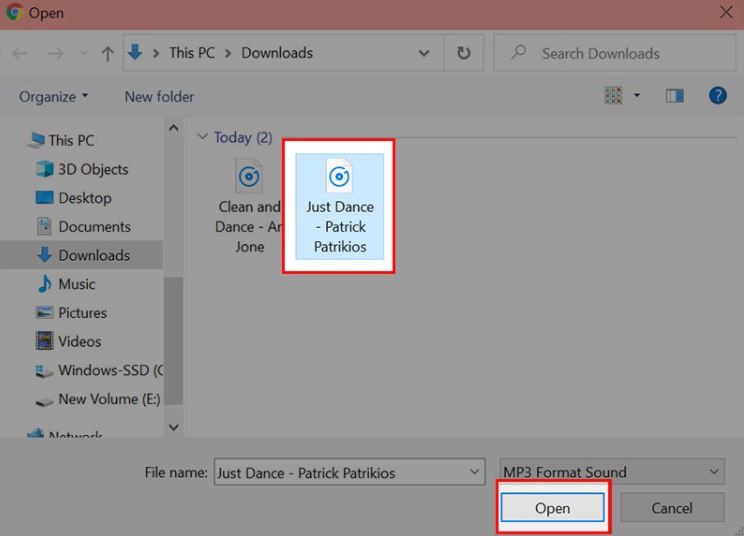Click the Pictures icon in sidebar
Image resolution: width=744 pixels, height=536 pixels.
[45, 313]
